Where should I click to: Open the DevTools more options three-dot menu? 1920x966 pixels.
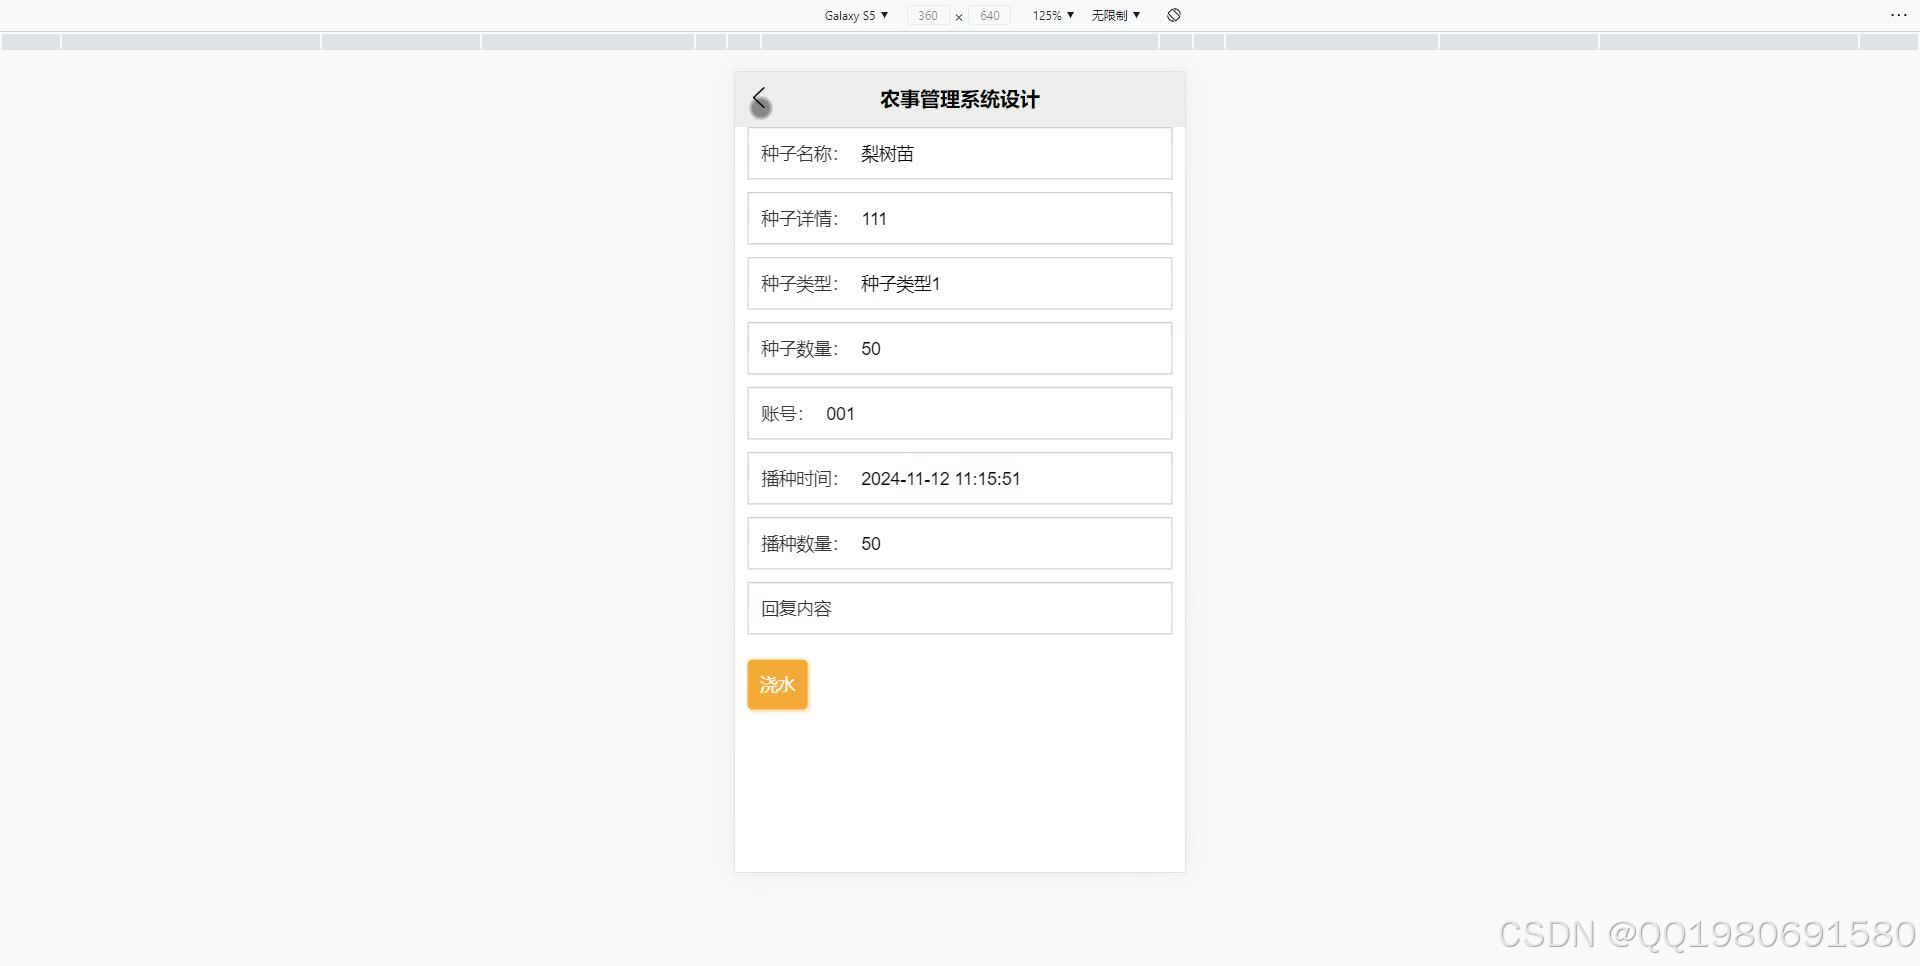pyautogui.click(x=1899, y=14)
